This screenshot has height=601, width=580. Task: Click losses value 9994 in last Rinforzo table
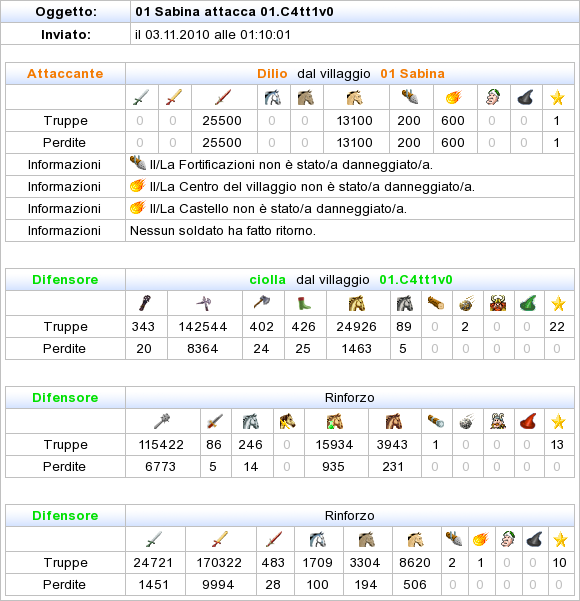218,585
